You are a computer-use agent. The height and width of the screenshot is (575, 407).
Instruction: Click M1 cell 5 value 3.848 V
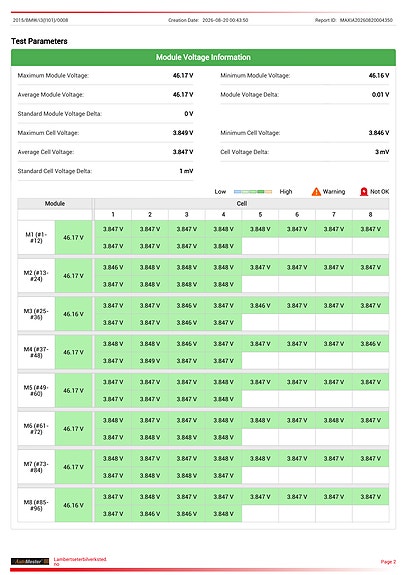(260, 229)
